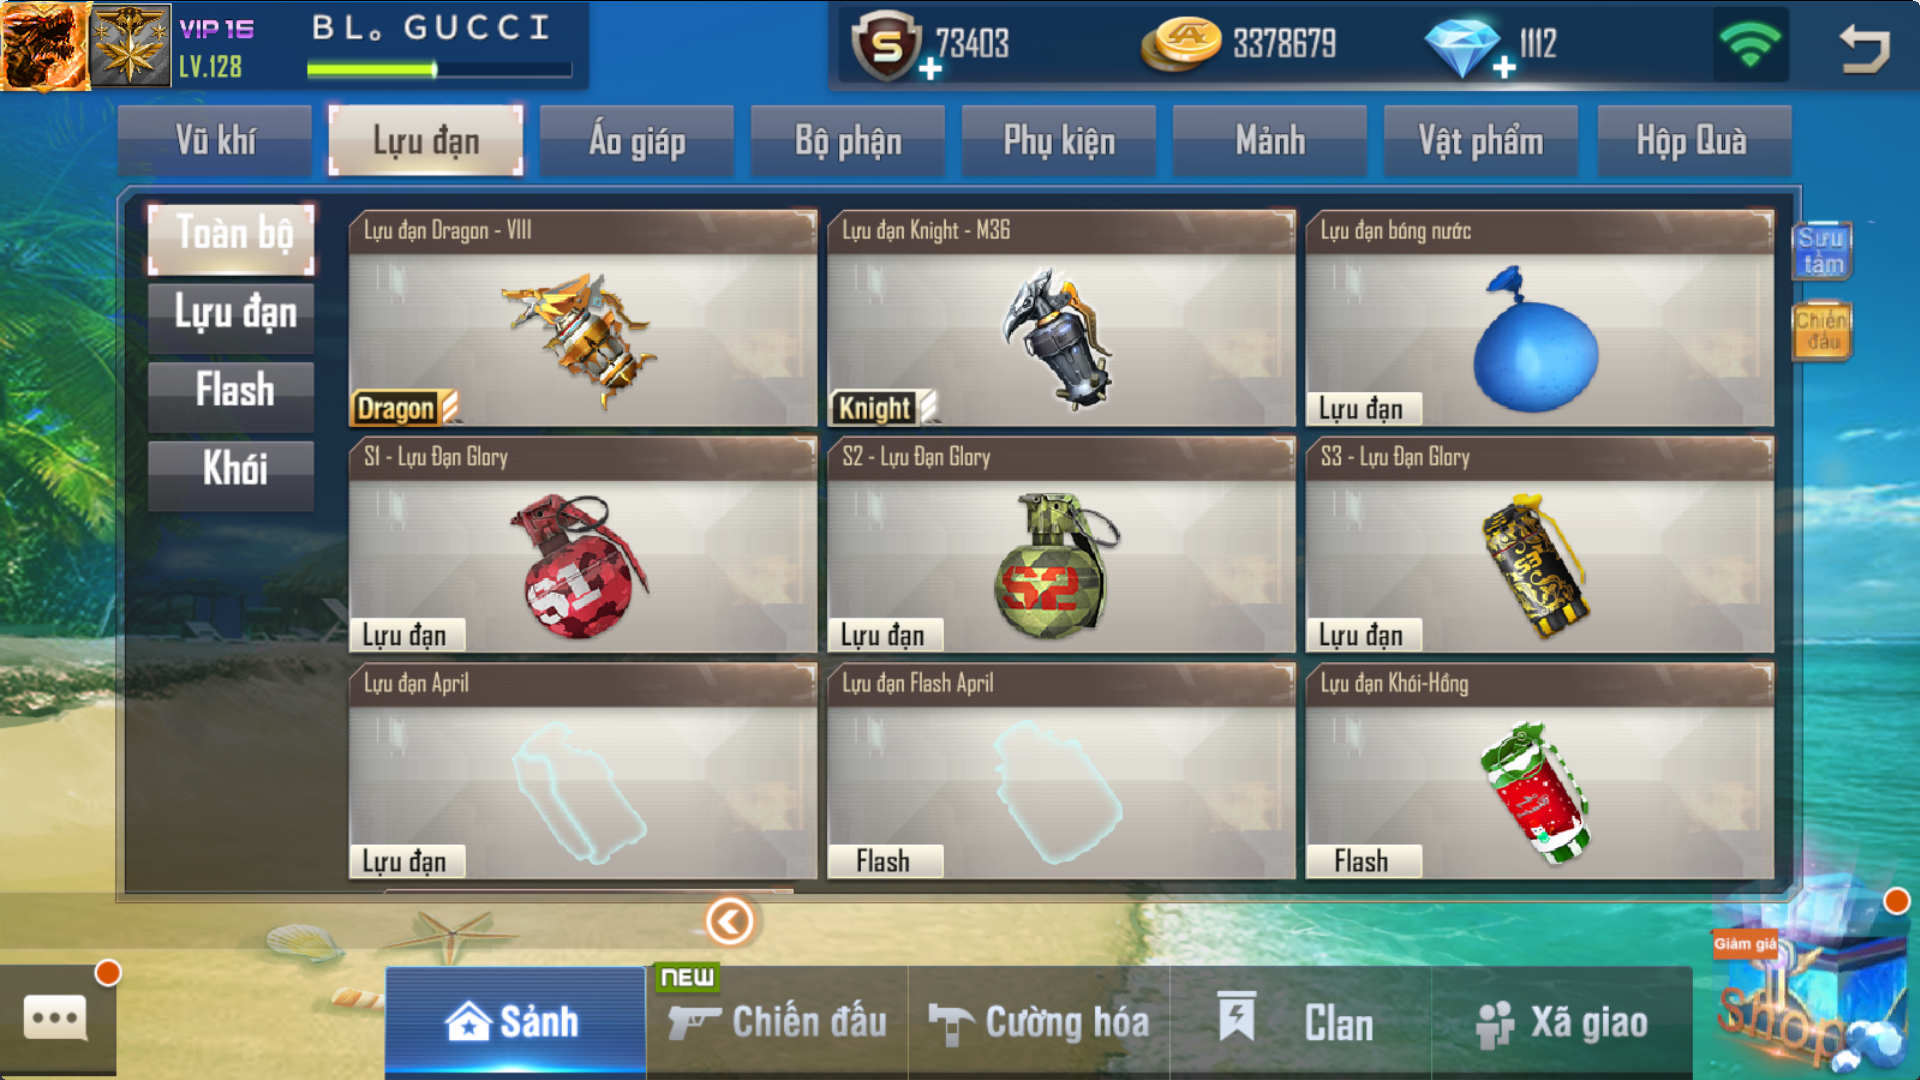This screenshot has height=1080, width=1920.
Task: Check the wifi connection status icon
Action: coord(1749,44)
